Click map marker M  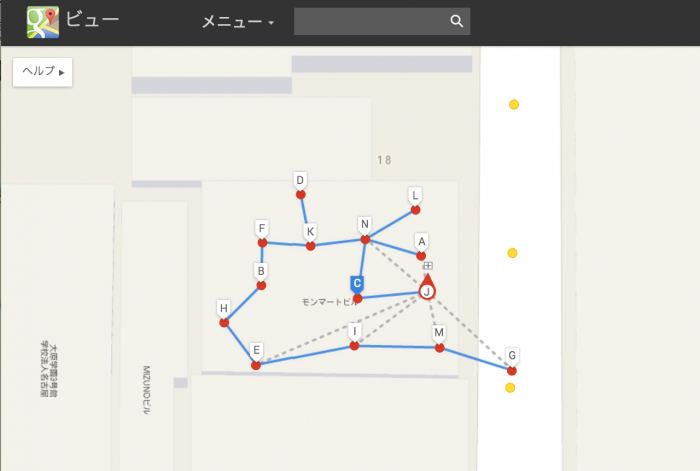439,338
